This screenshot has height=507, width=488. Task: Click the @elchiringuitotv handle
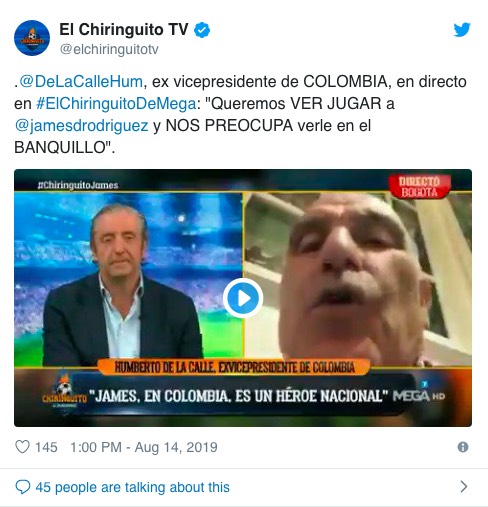tap(109, 49)
